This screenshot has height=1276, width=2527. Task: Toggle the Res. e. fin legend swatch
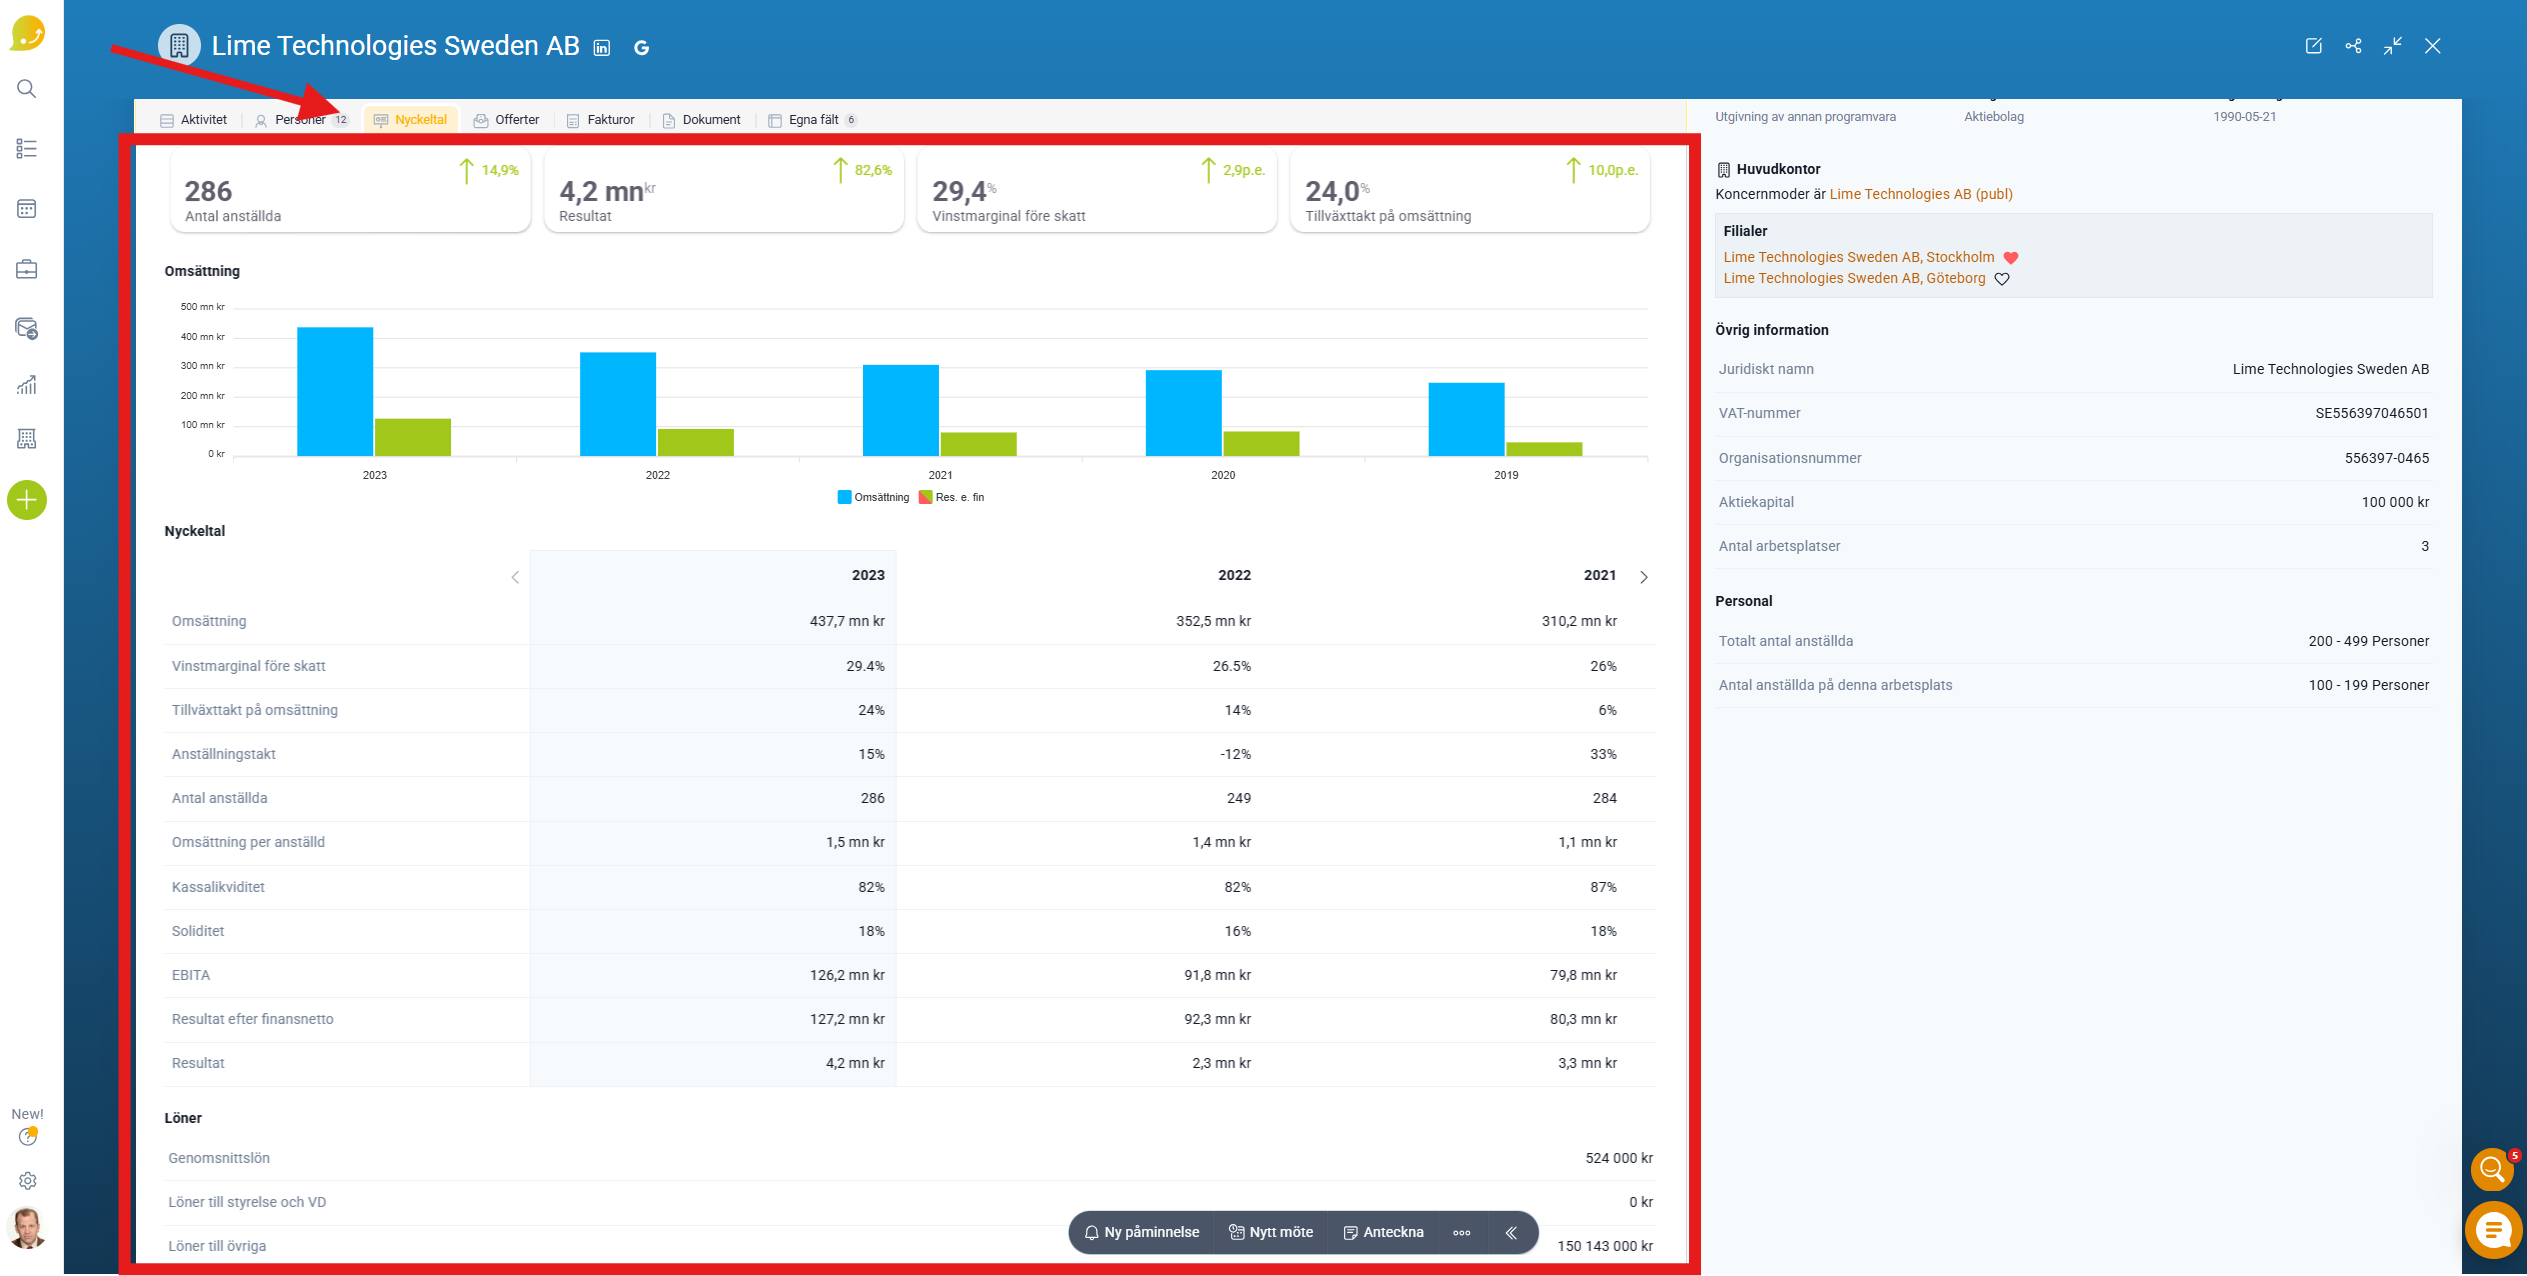pyautogui.click(x=926, y=497)
